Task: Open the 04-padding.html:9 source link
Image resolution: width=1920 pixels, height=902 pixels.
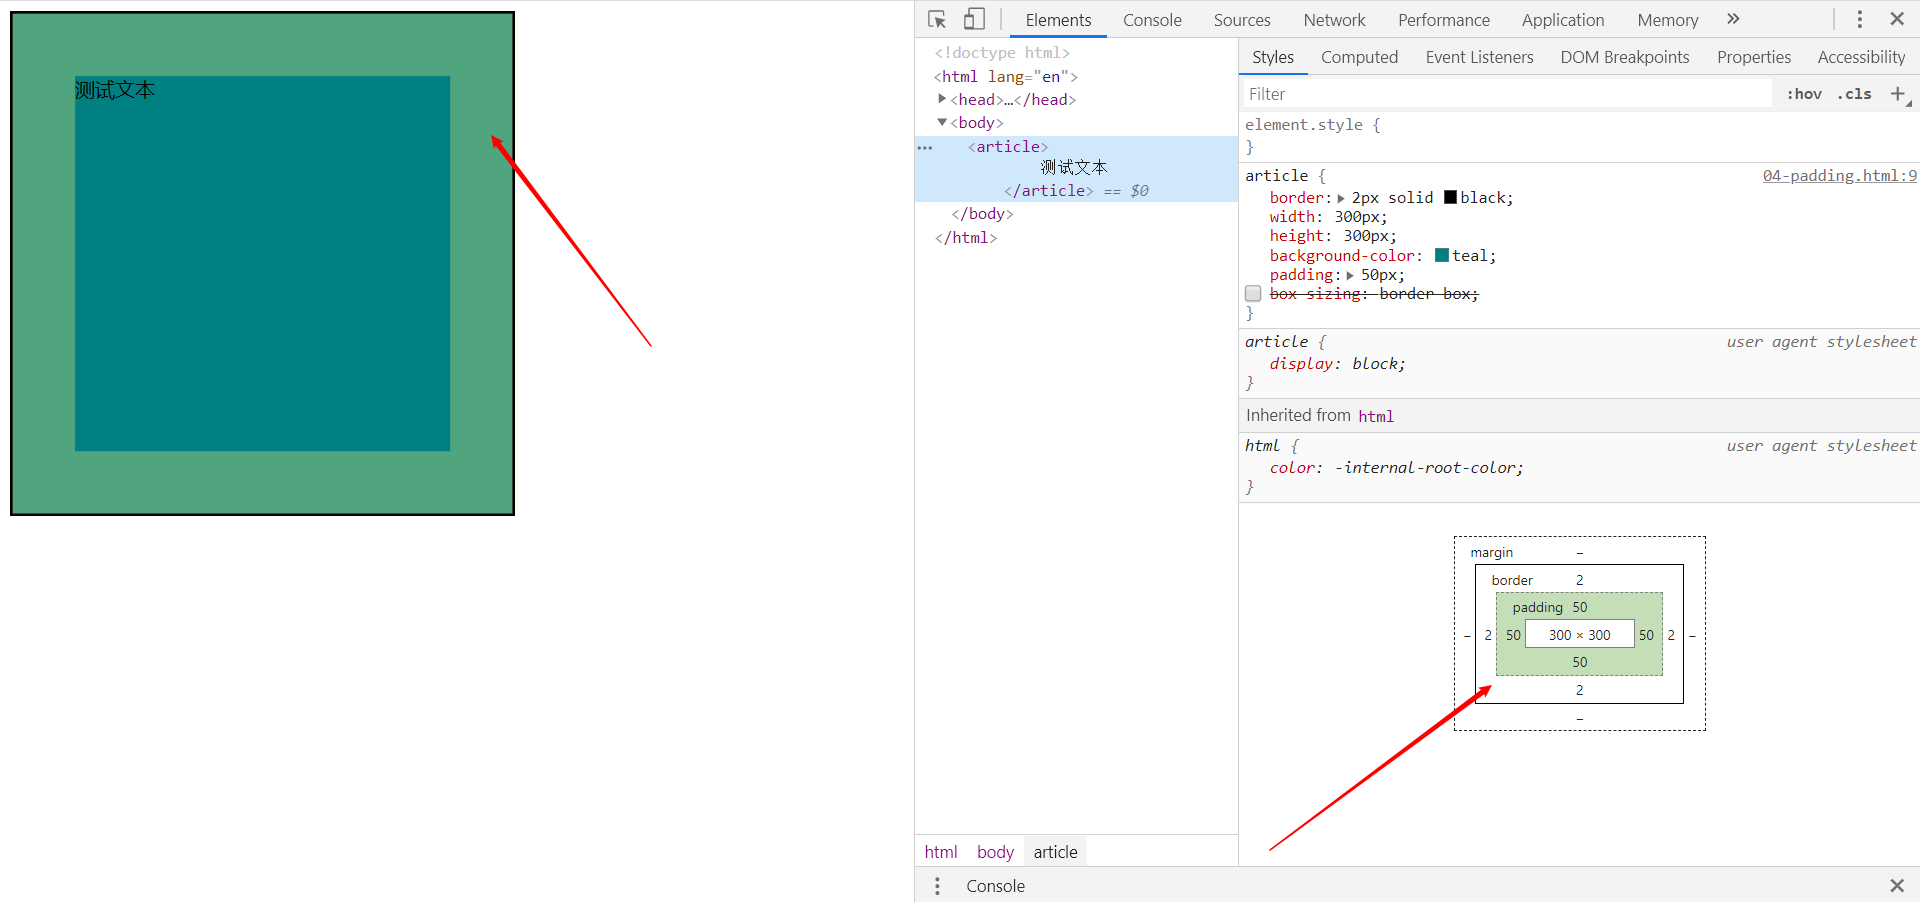Action: pos(1839,176)
